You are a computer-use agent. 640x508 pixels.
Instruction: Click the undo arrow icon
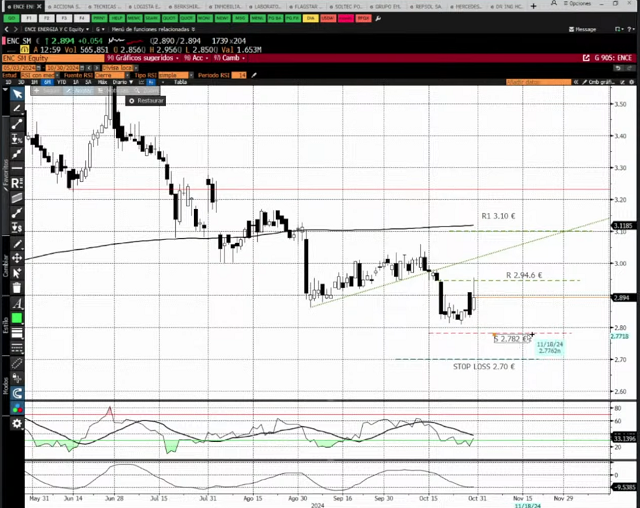click(618, 67)
